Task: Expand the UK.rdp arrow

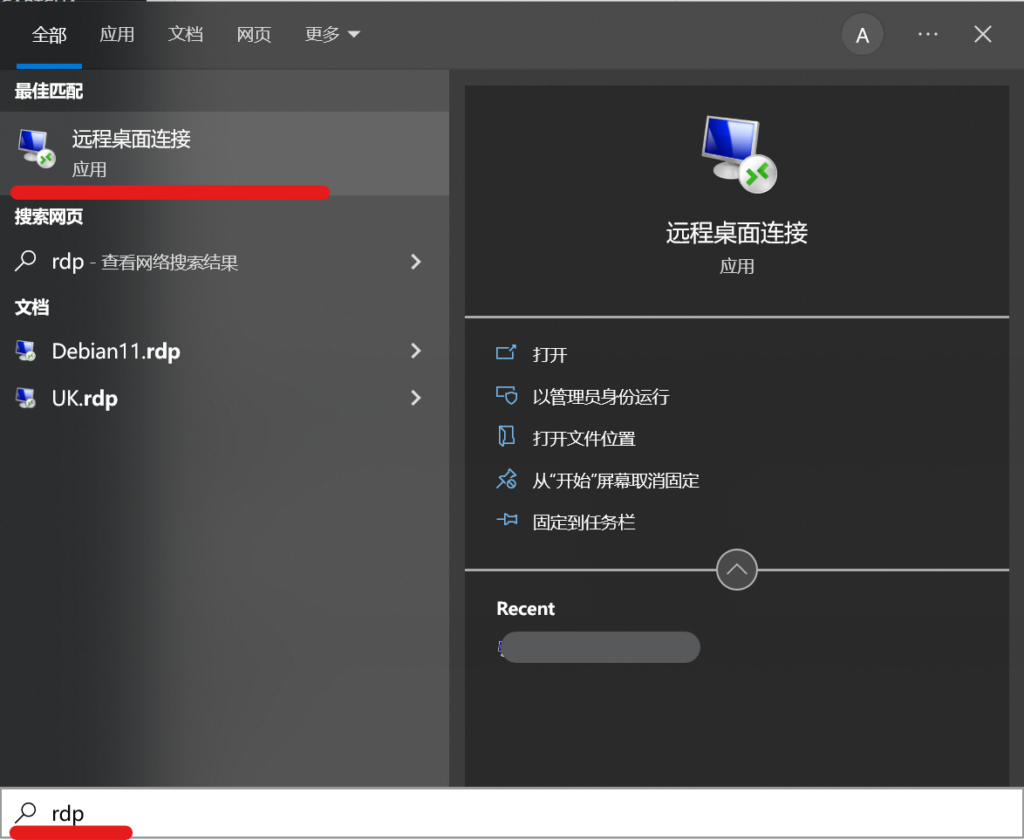Action: [x=415, y=398]
